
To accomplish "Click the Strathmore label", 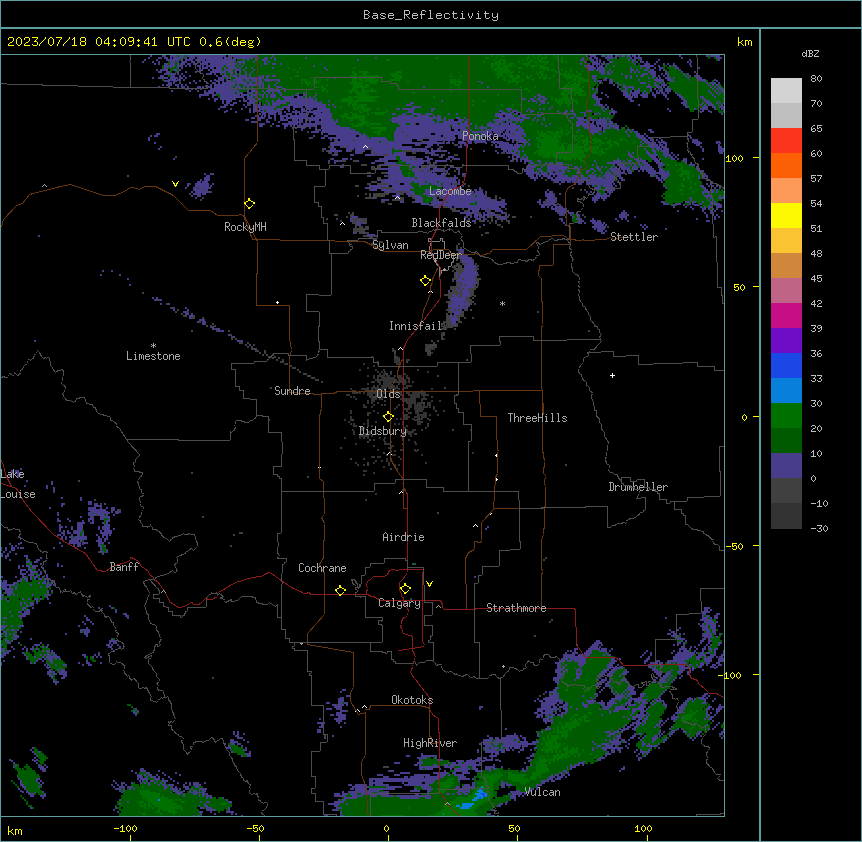I will click(516, 608).
